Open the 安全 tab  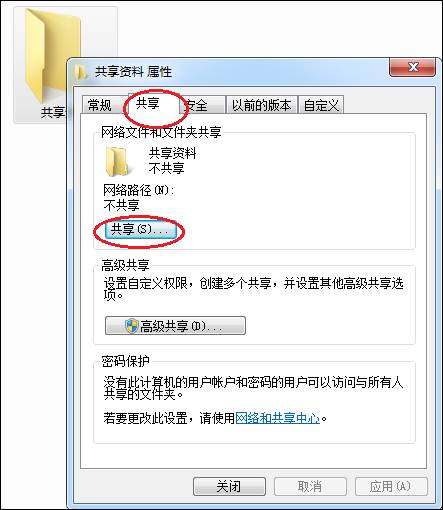click(203, 105)
